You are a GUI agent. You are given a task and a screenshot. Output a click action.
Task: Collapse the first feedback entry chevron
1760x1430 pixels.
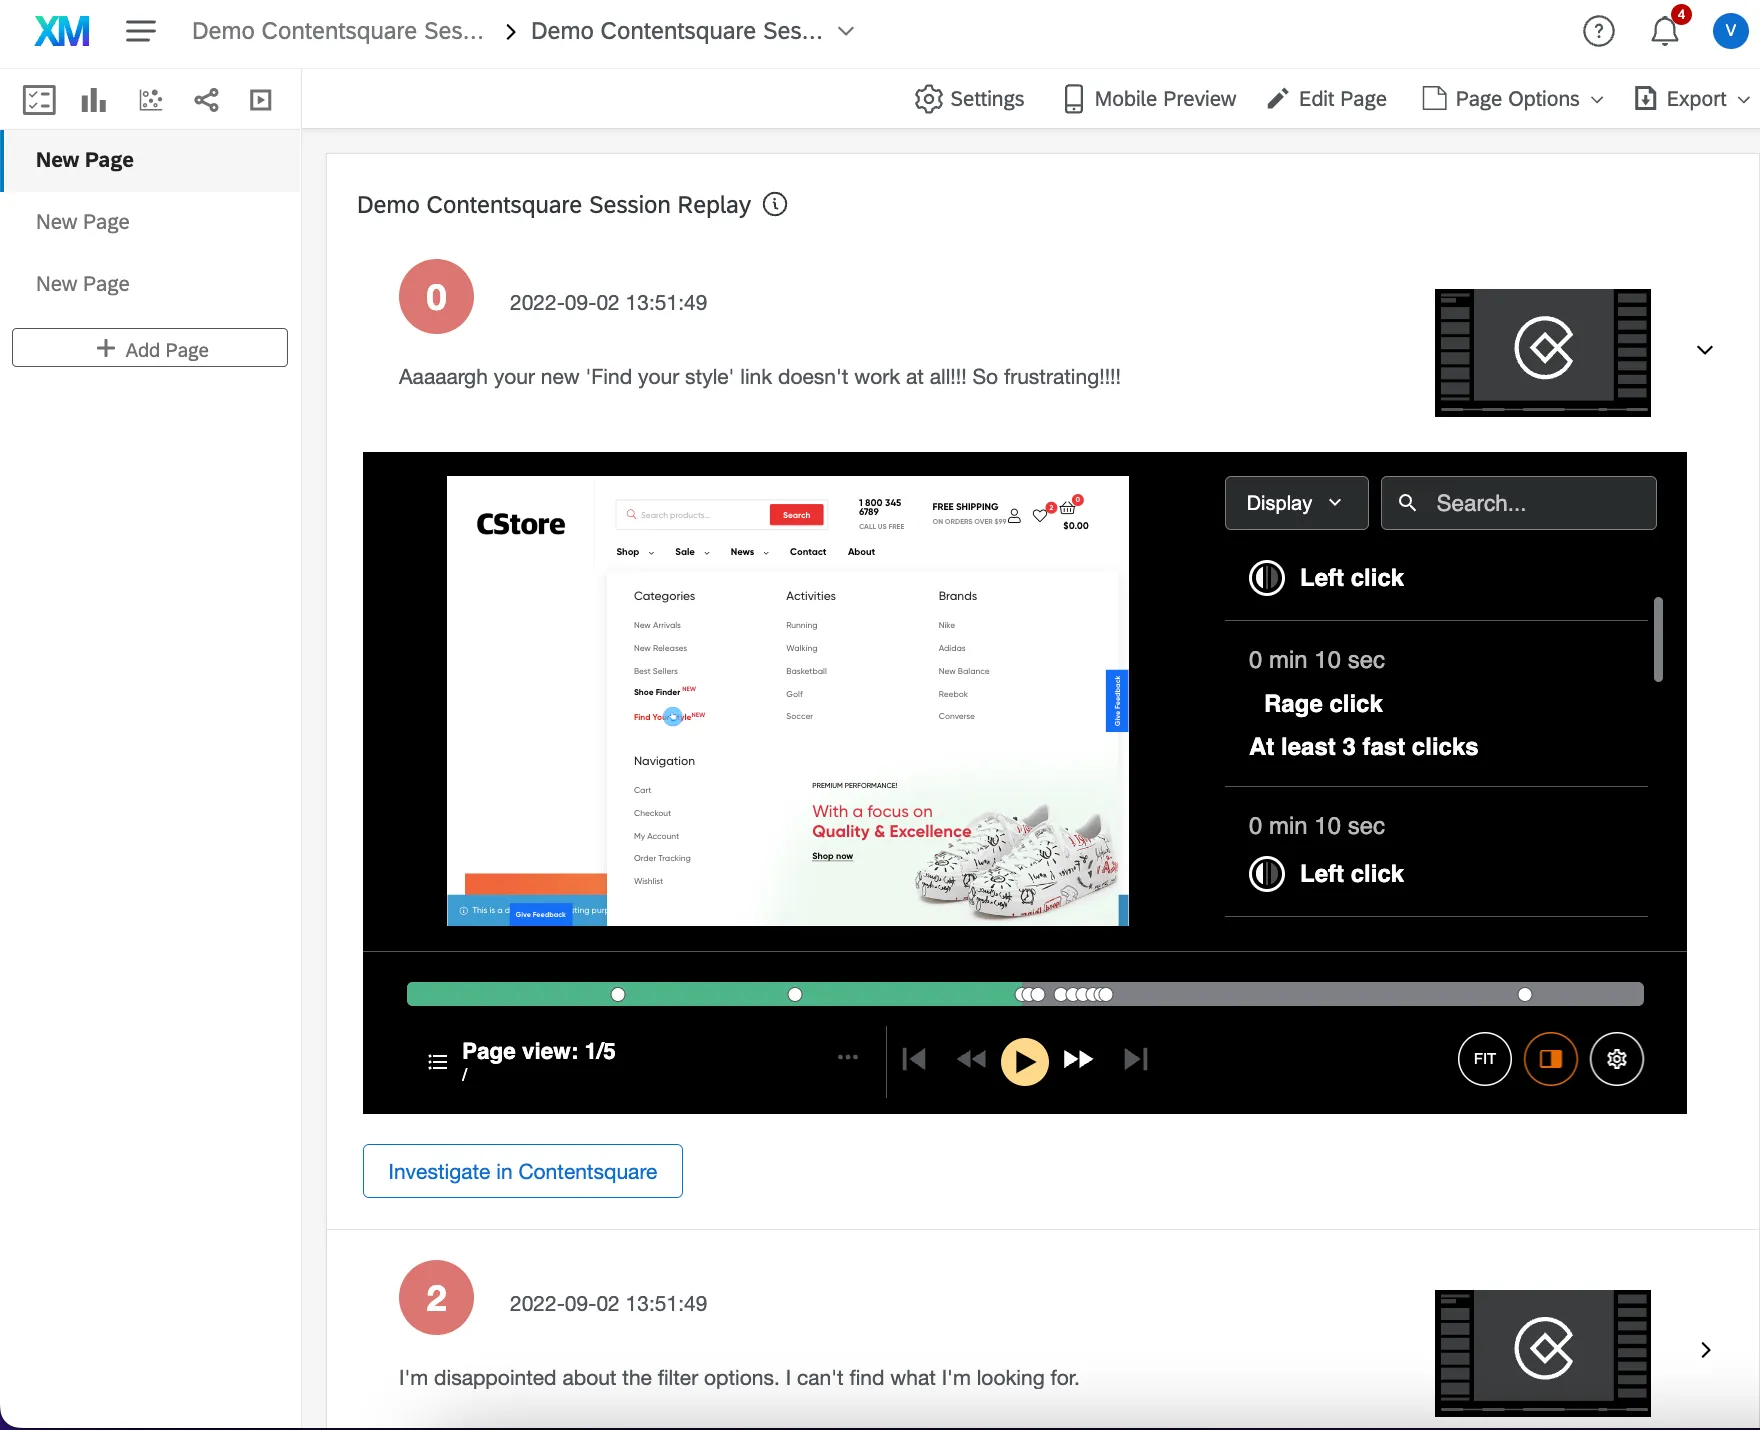(x=1705, y=350)
